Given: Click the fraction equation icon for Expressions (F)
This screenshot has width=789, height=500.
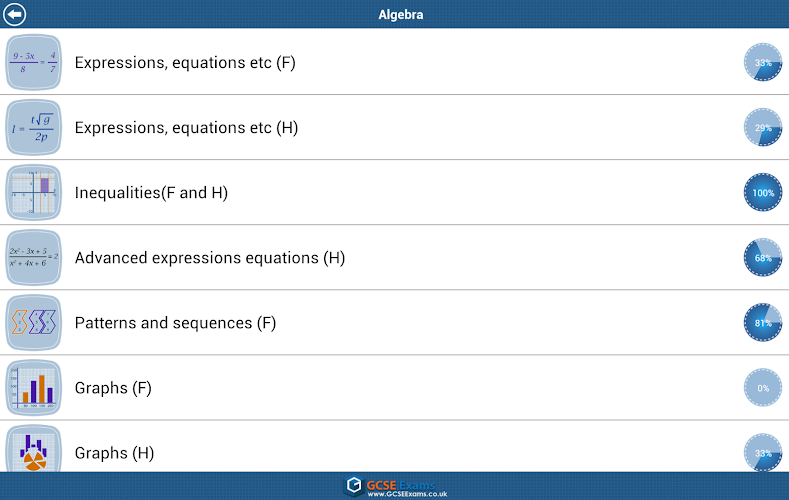Looking at the screenshot, I should coord(34,62).
